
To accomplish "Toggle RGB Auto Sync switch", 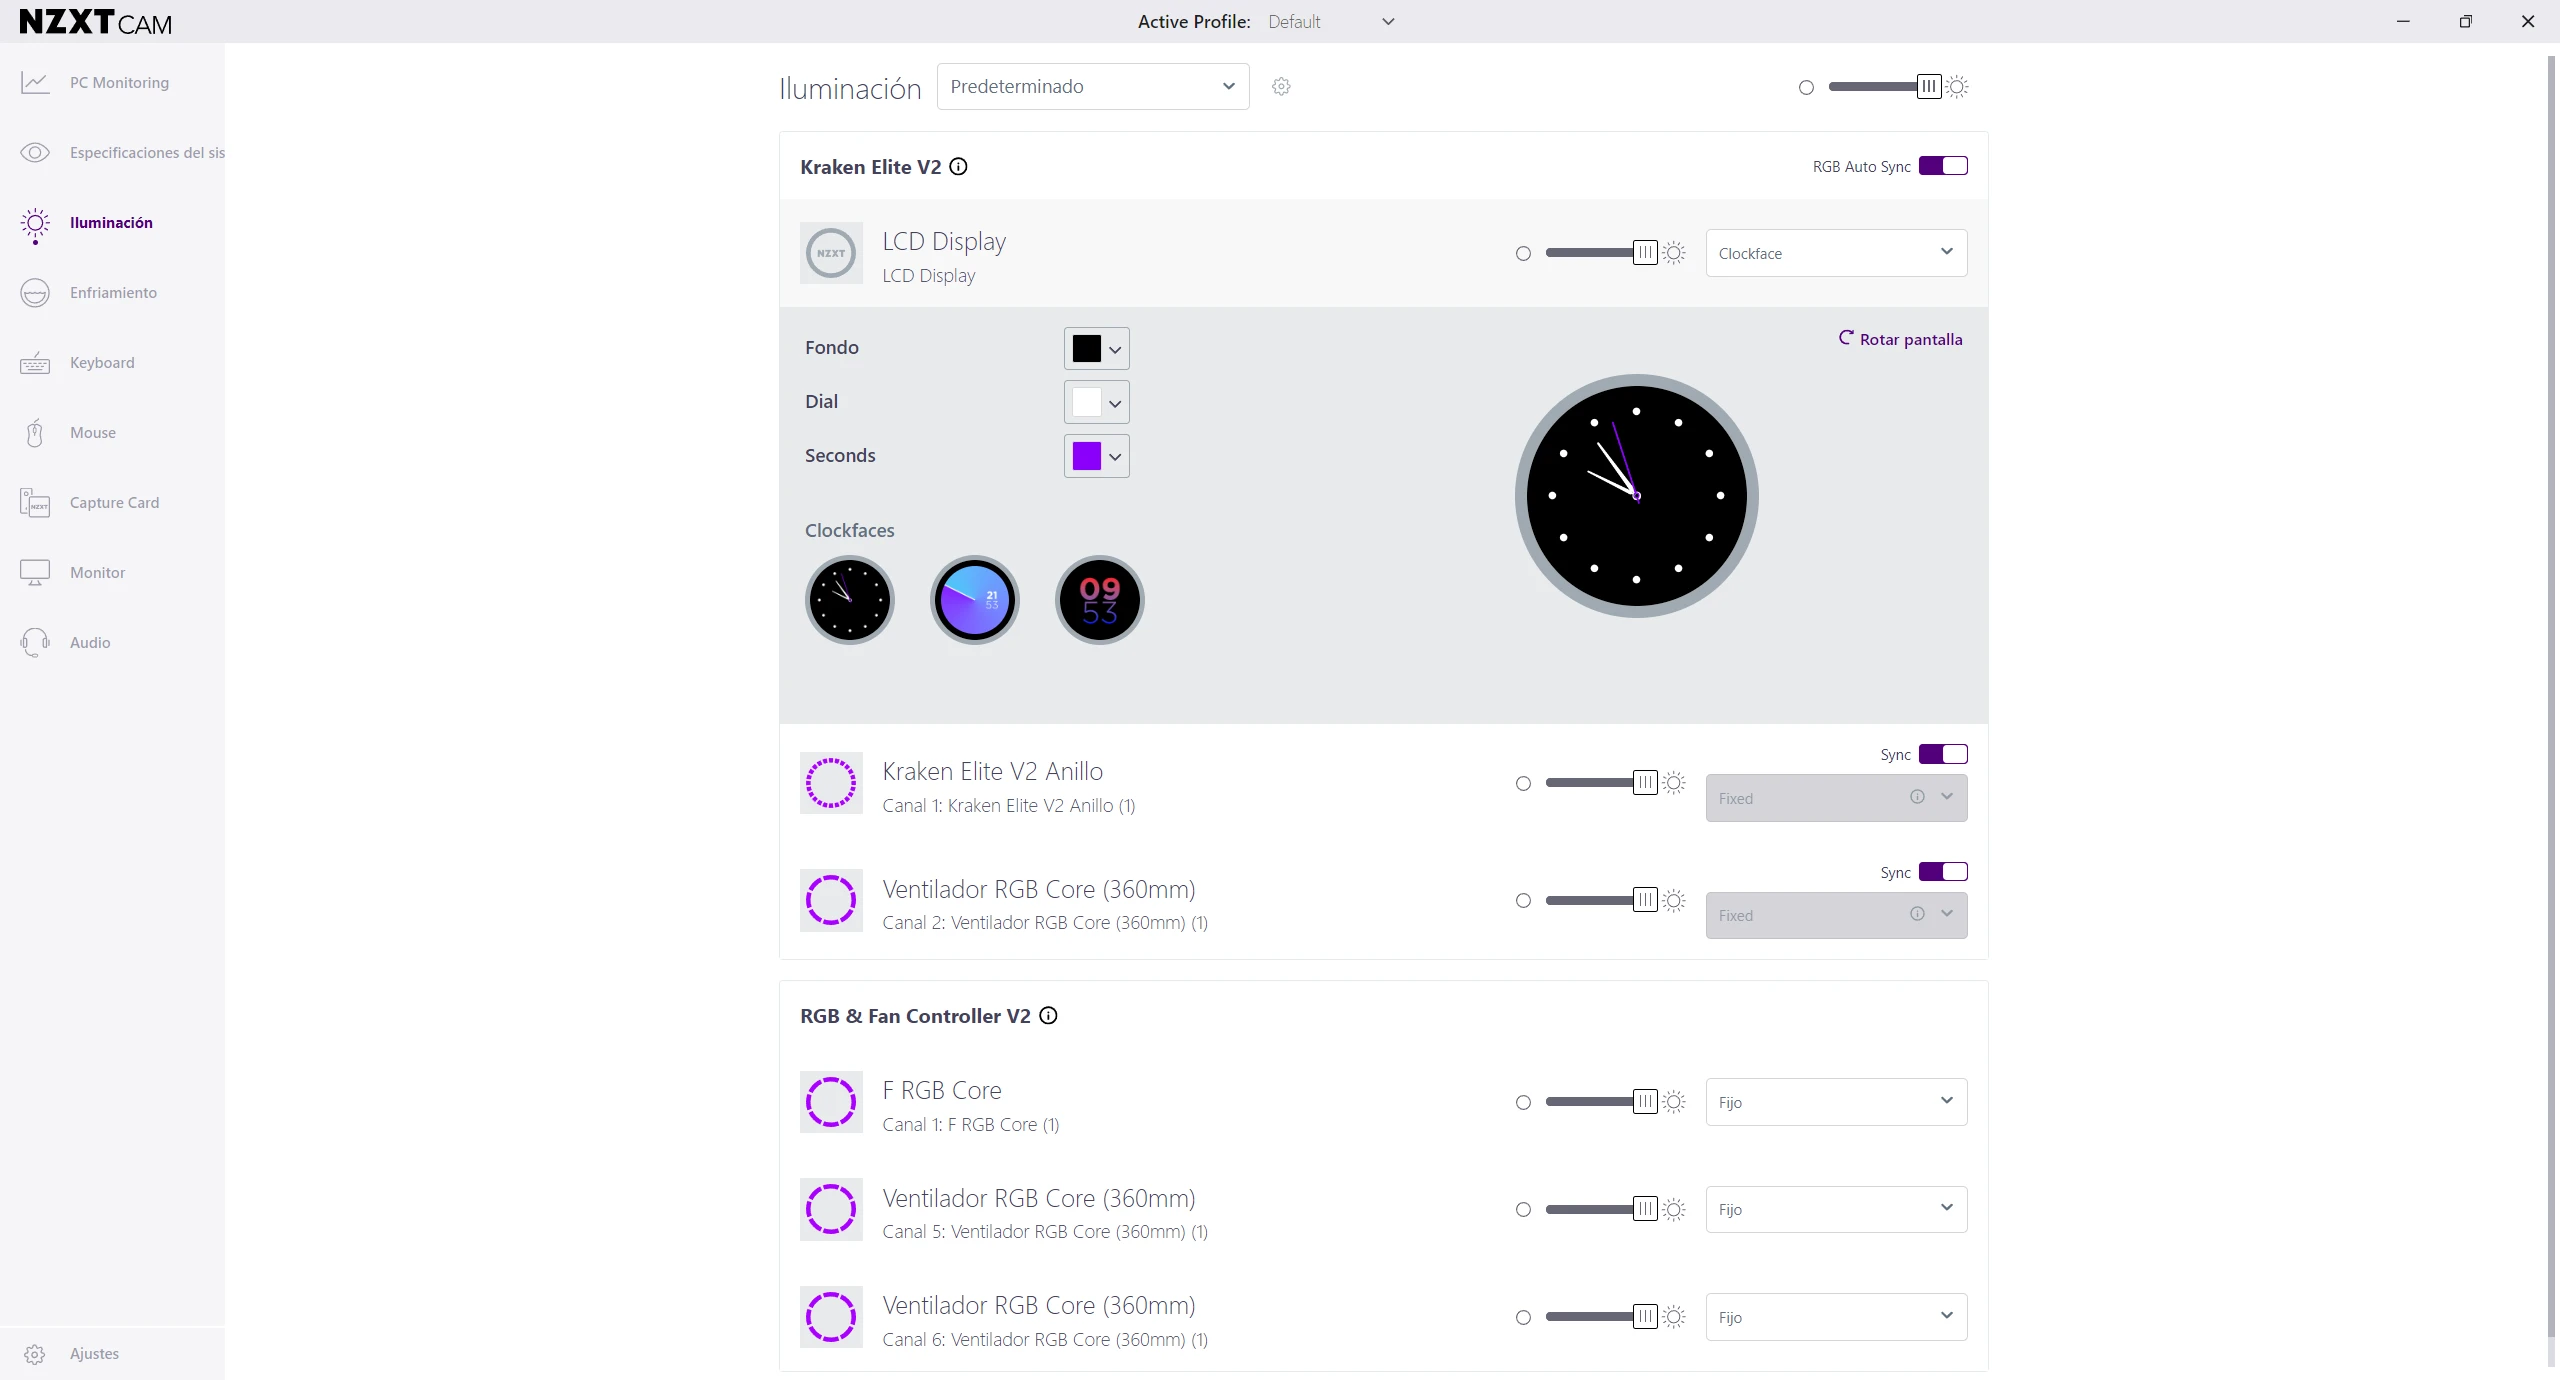I will click(1943, 166).
